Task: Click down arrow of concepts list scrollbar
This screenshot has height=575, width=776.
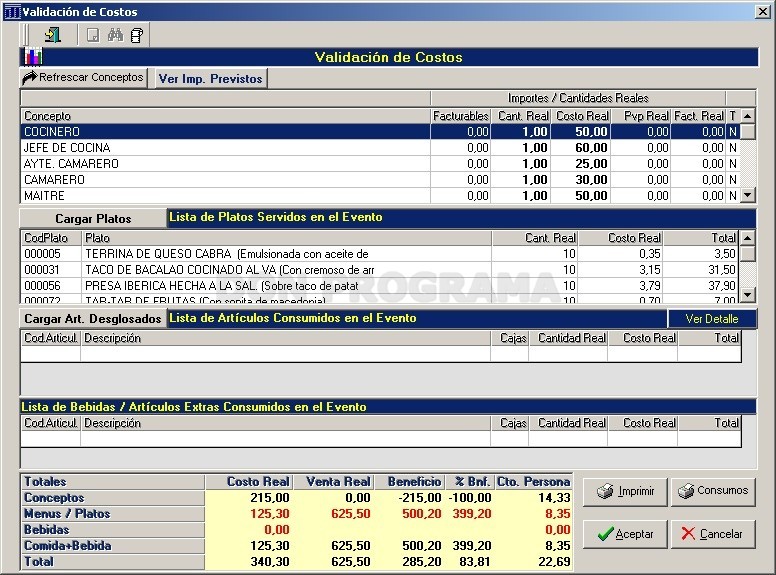Action: pos(748,195)
